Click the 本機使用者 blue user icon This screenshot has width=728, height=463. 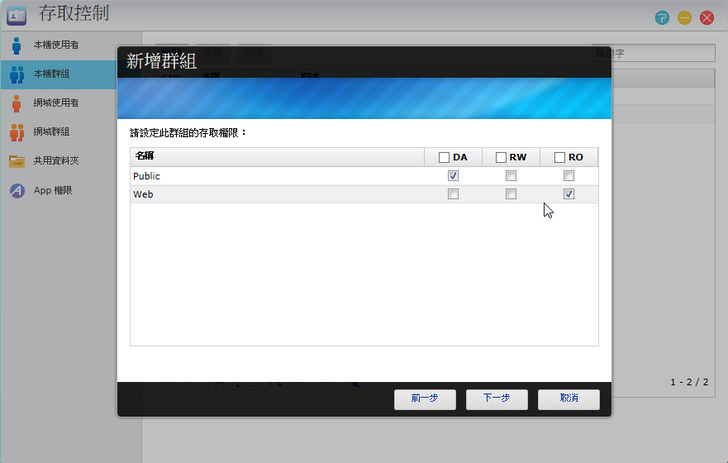pos(17,46)
